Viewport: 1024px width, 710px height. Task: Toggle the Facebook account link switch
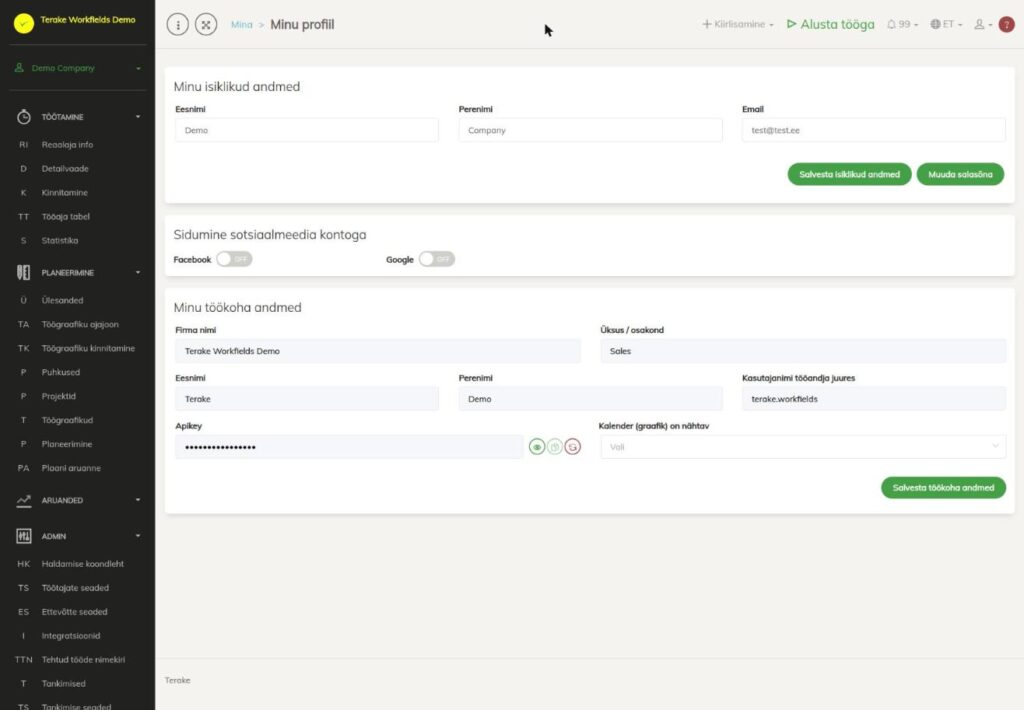pyautogui.click(x=234, y=259)
